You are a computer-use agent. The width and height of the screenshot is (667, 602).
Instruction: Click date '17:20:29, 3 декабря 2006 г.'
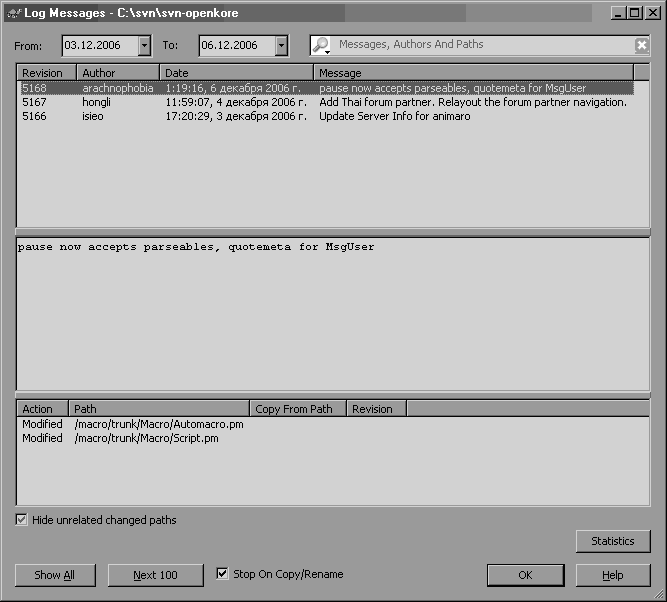pyautogui.click(x=236, y=116)
